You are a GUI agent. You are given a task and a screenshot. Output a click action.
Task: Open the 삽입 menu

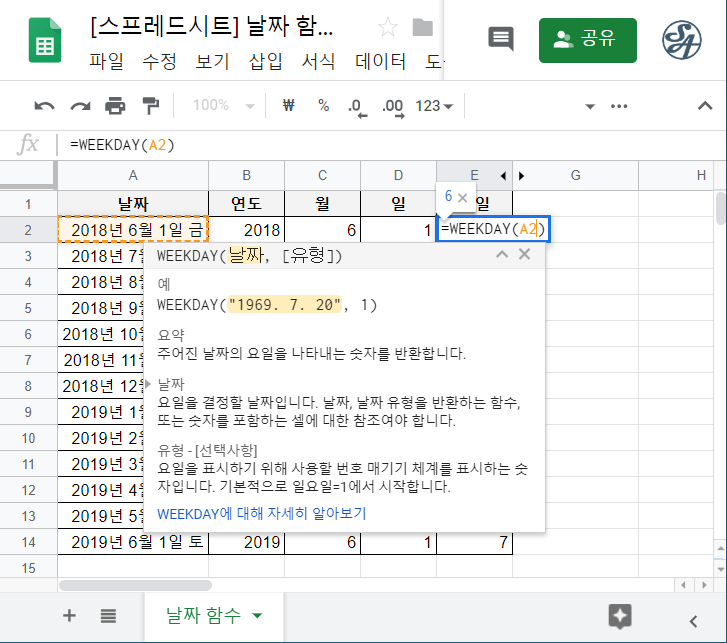265,61
